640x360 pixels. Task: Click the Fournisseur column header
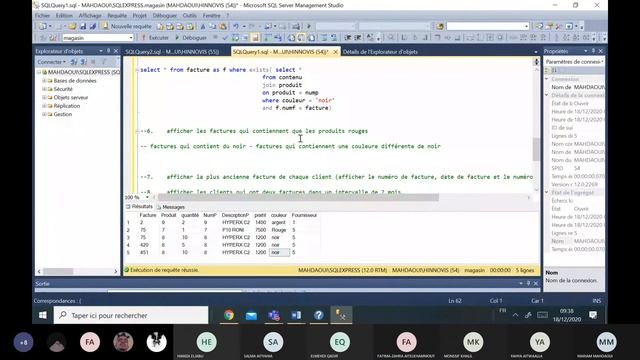pyautogui.click(x=304, y=215)
